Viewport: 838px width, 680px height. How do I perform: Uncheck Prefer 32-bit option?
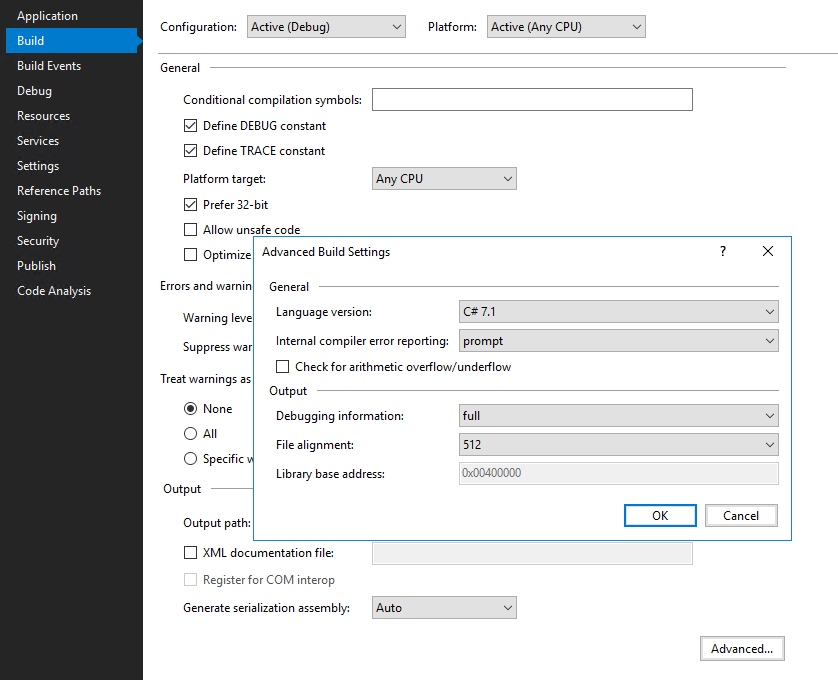(190, 204)
